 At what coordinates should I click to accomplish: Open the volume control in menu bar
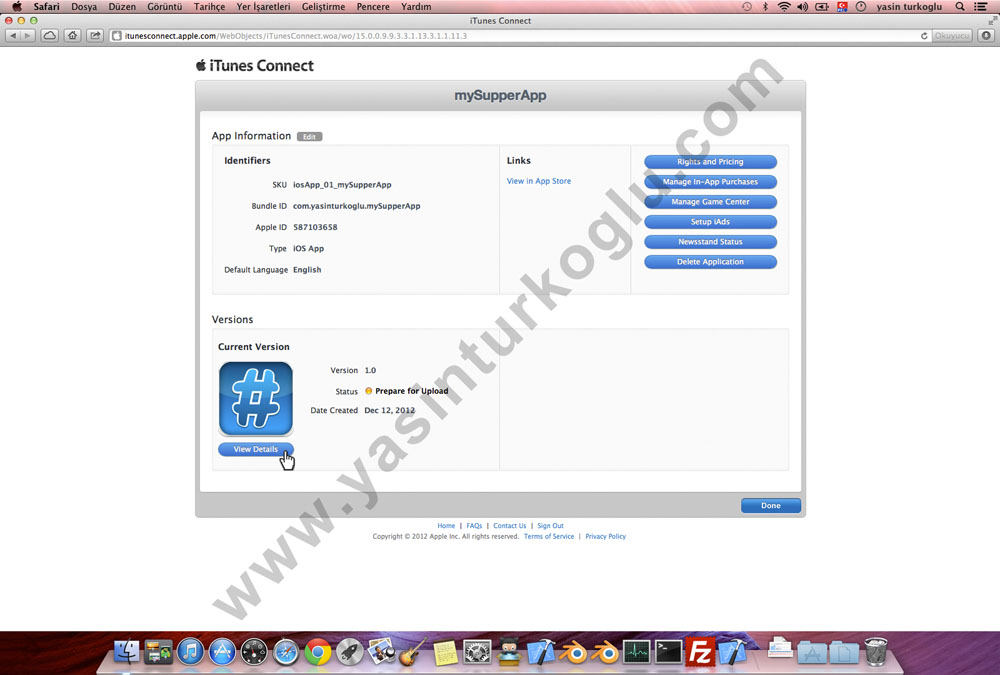click(802, 6)
